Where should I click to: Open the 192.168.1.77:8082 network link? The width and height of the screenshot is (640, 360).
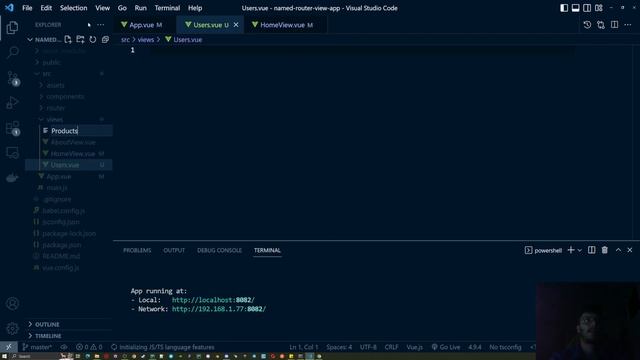pyautogui.click(x=219, y=309)
